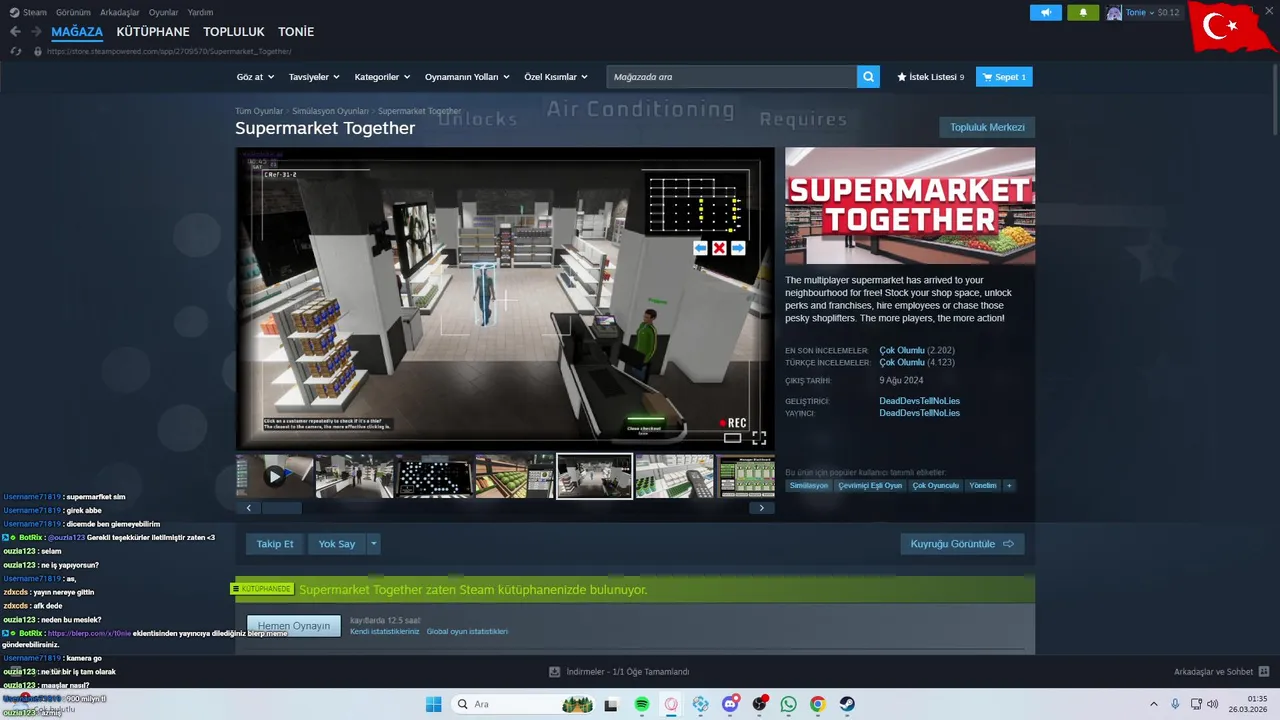The image size is (1280, 720).
Task: Open Discord from the taskbar
Action: click(730, 704)
